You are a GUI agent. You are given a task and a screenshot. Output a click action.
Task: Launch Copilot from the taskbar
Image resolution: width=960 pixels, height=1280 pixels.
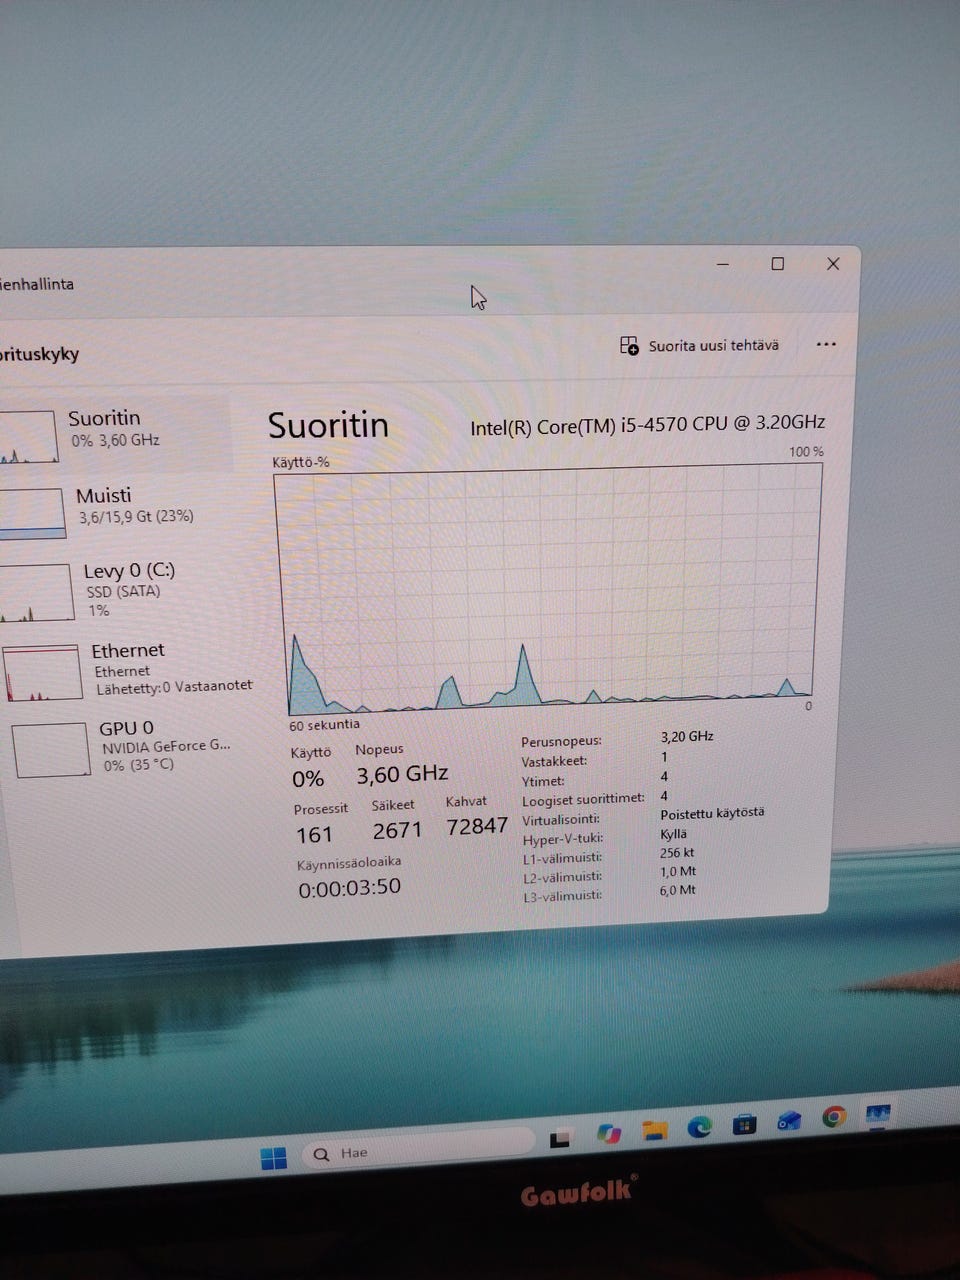pyautogui.click(x=608, y=1134)
